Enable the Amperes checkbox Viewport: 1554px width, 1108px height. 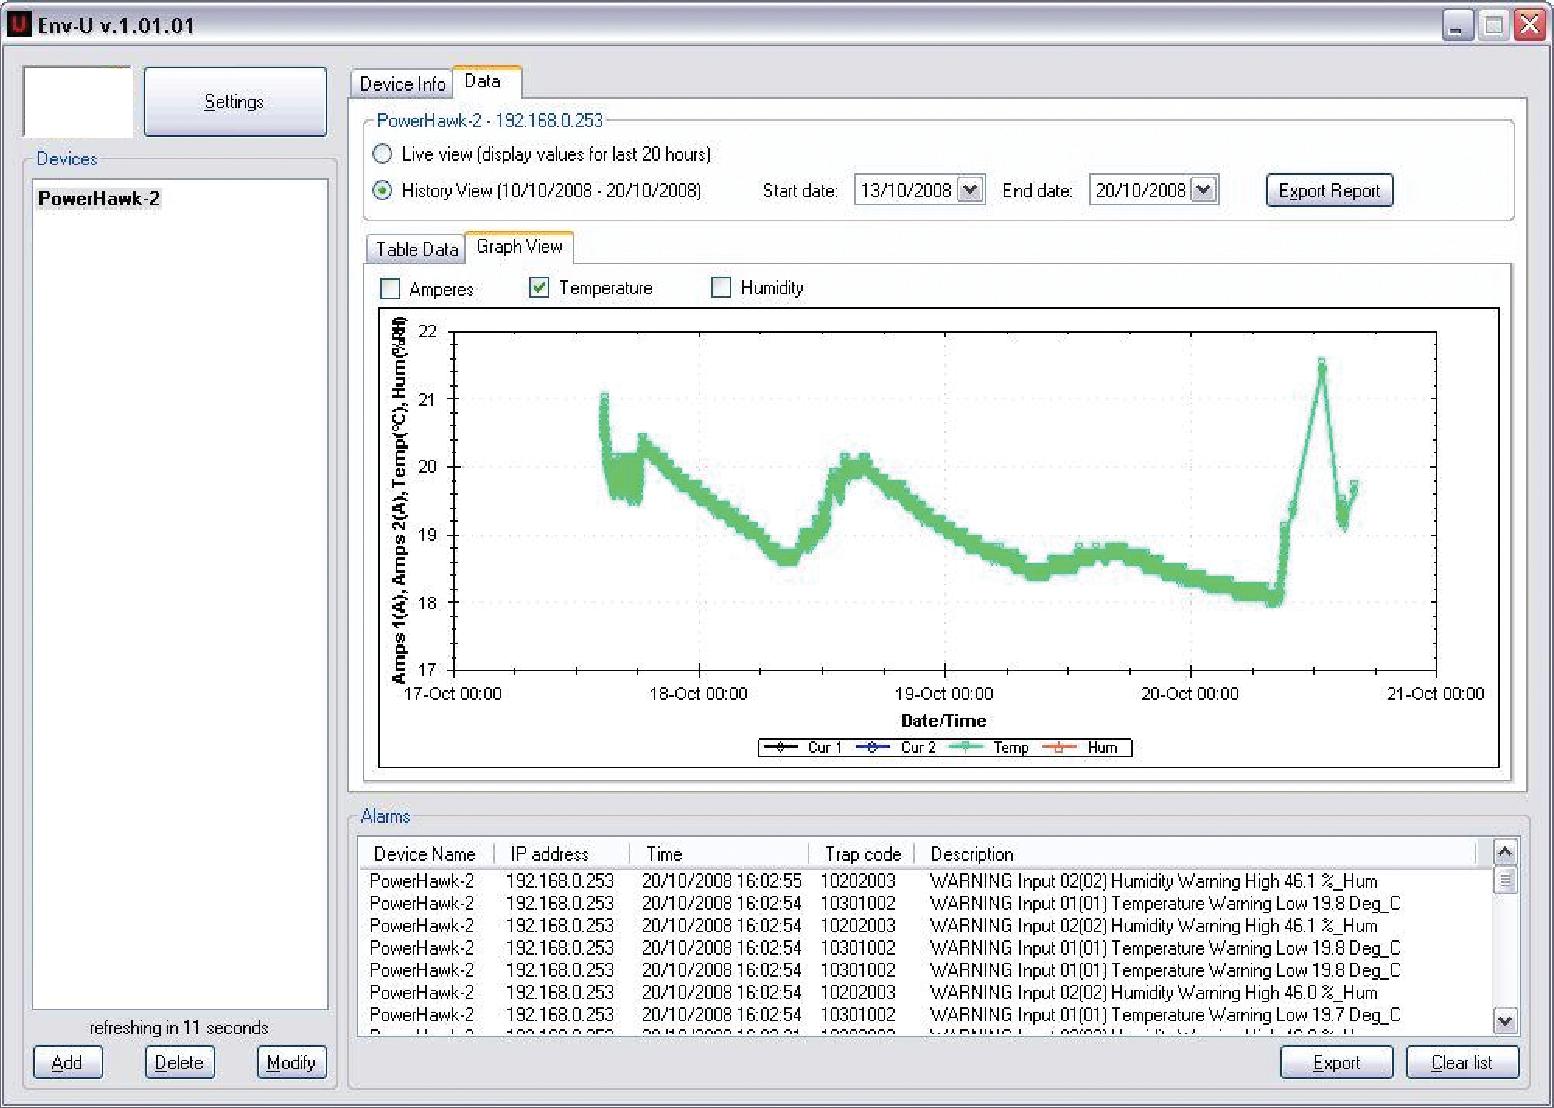pos(391,288)
